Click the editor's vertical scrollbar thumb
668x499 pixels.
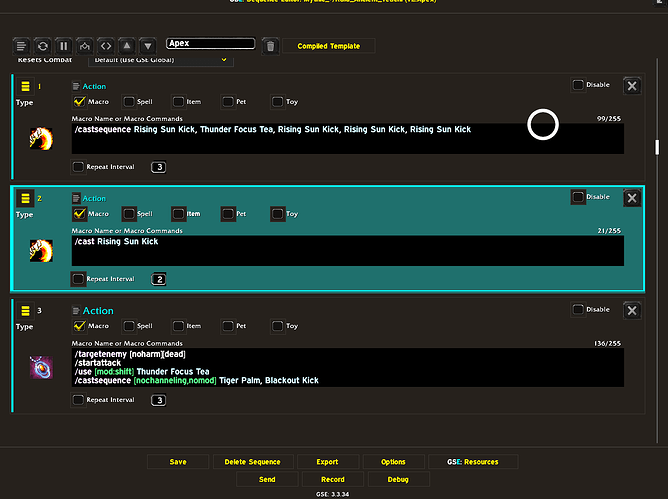[x=657, y=147]
